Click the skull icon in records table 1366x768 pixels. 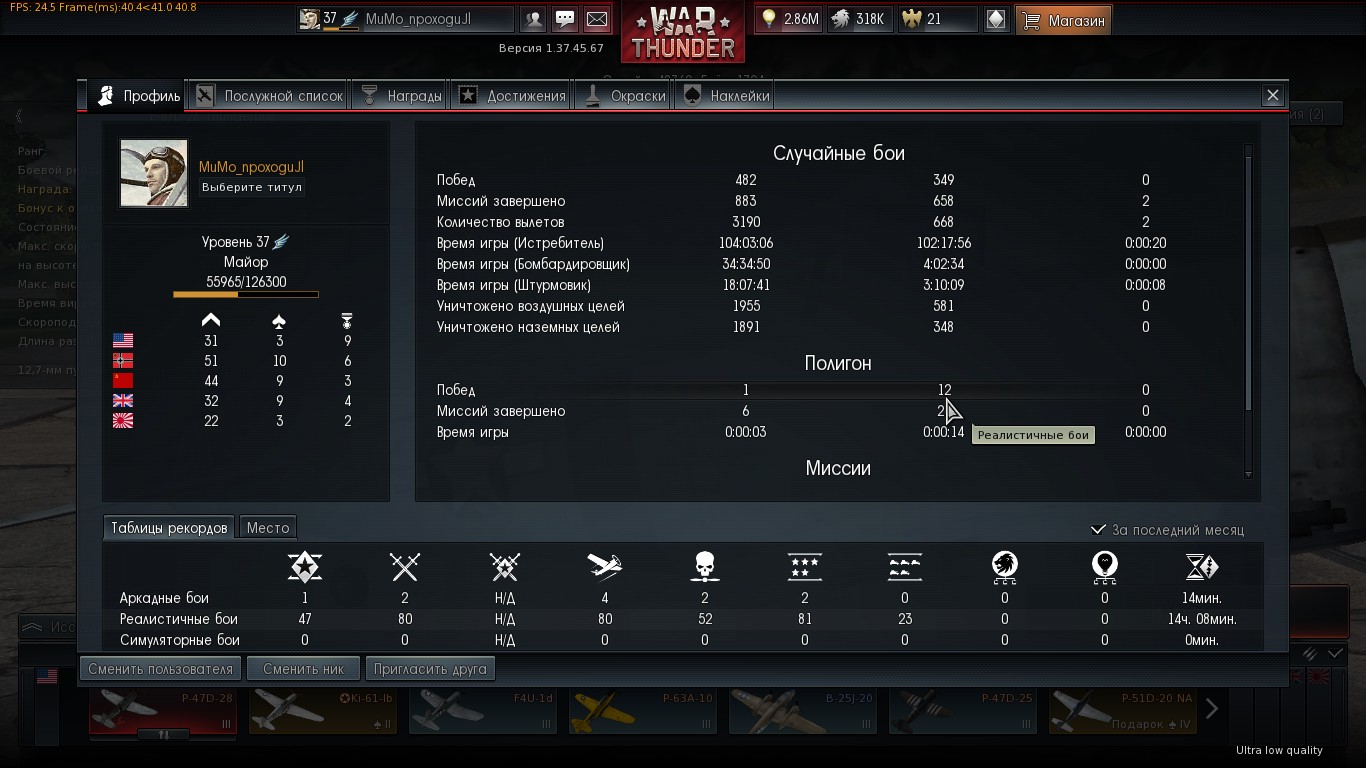(705, 567)
